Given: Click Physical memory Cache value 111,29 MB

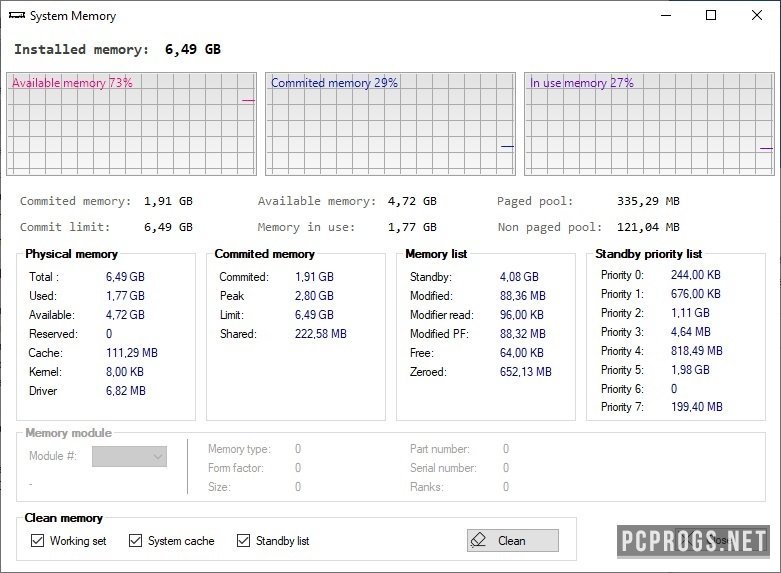Looking at the screenshot, I should (x=131, y=353).
